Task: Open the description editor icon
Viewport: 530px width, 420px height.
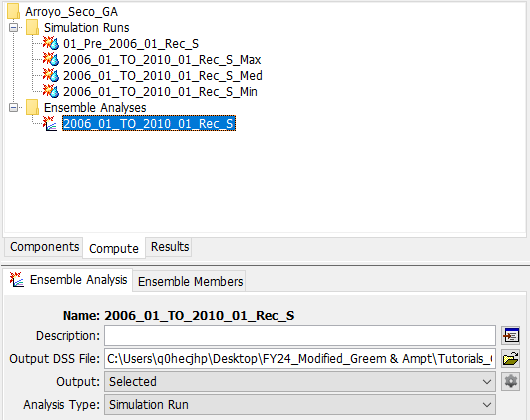Action: tap(510, 336)
